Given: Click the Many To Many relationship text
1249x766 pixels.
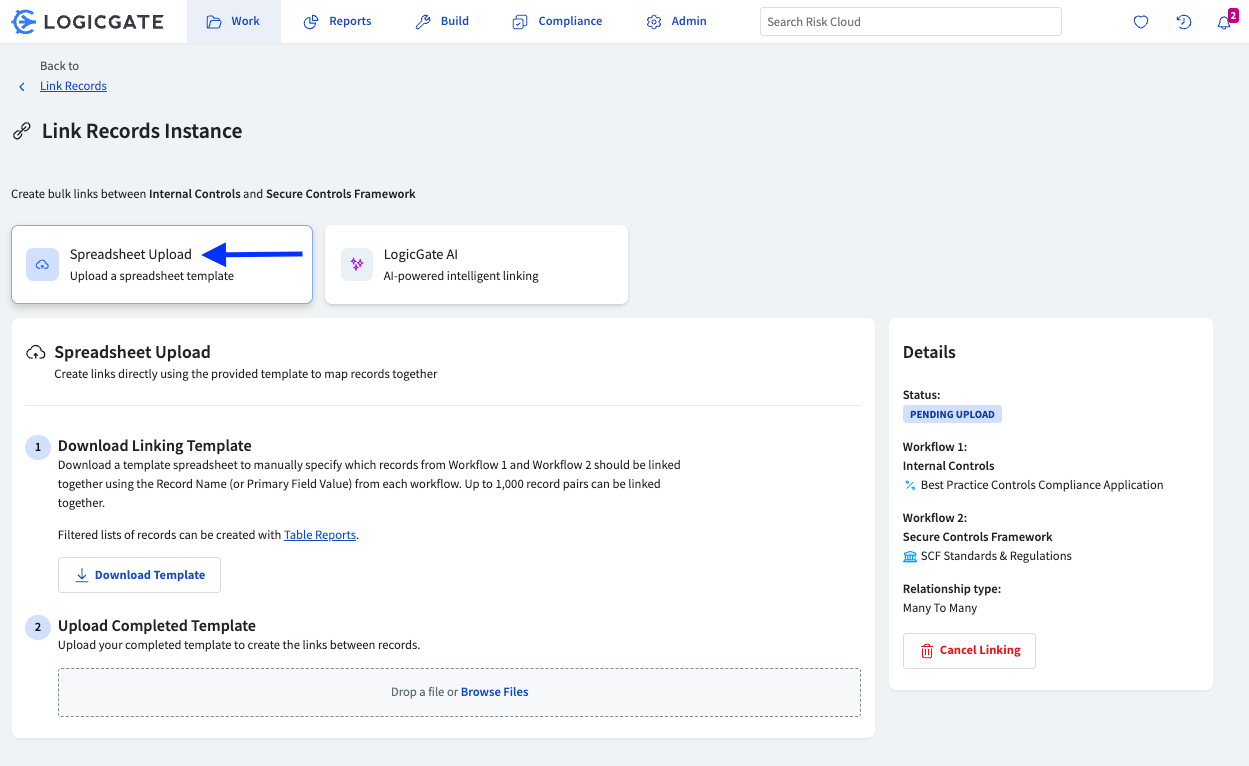Looking at the screenshot, I should pos(940,608).
